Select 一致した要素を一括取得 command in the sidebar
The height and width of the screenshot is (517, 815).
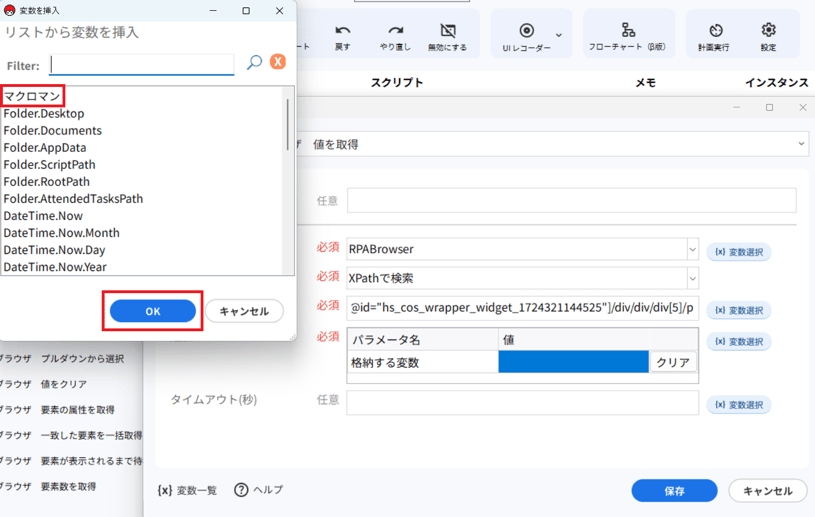pos(91,435)
